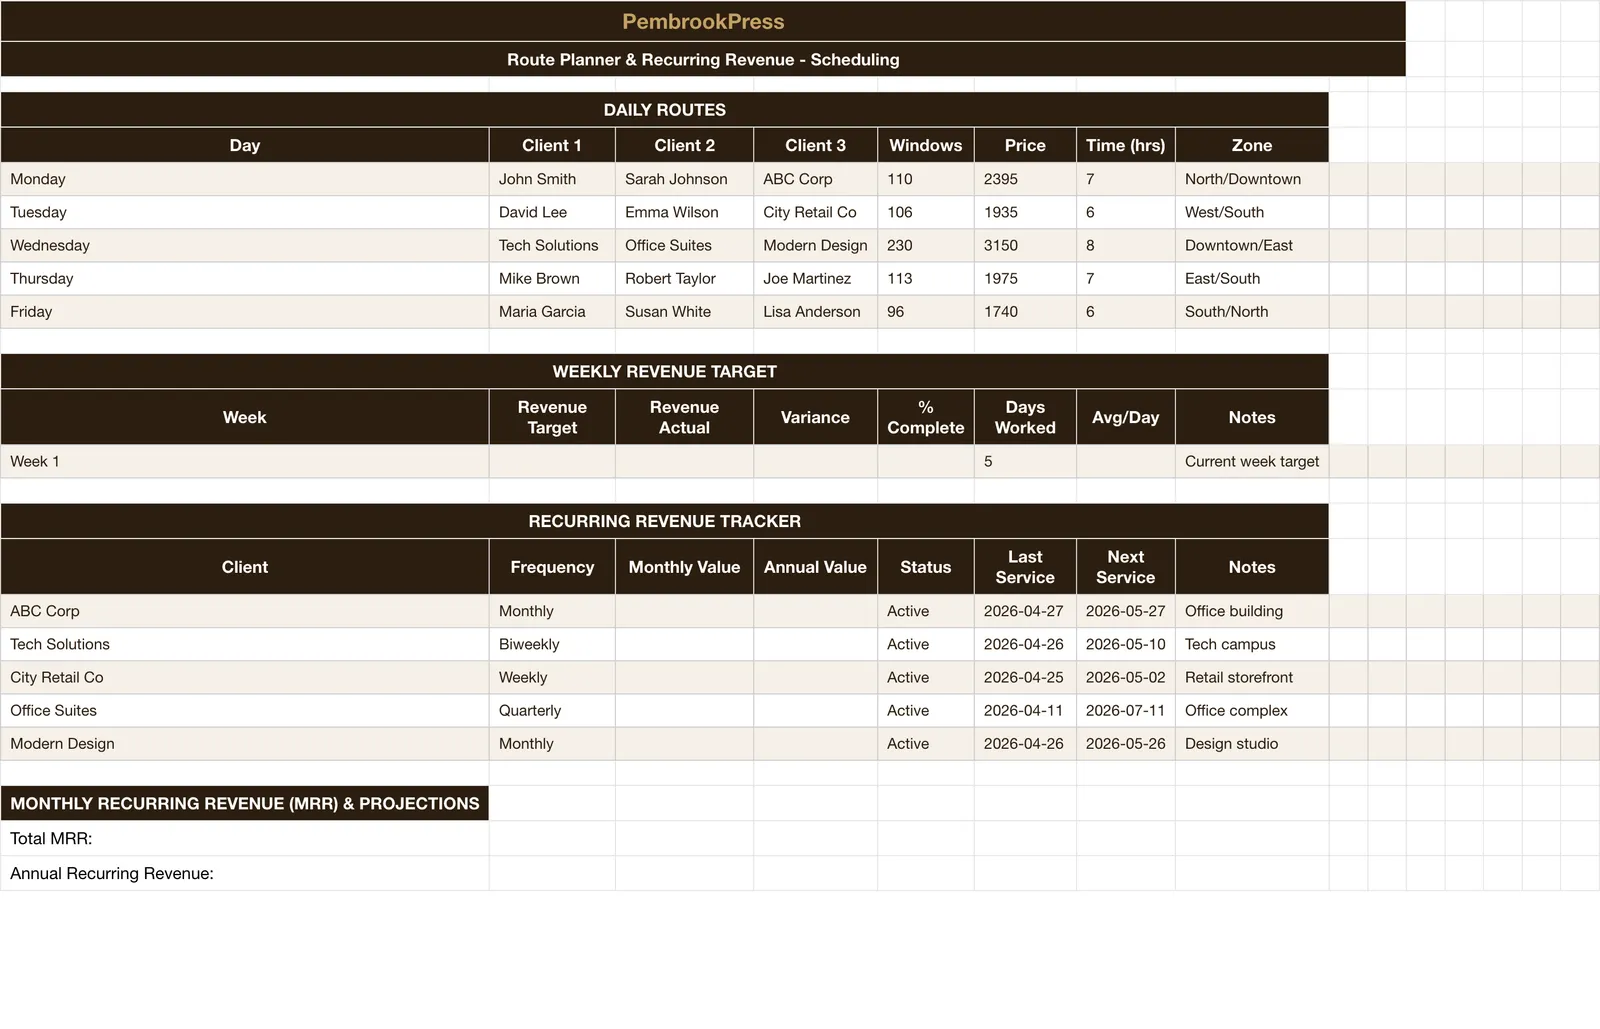Select the Total MRR: label
Image resolution: width=1600 pixels, height=1029 pixels.
245,838
